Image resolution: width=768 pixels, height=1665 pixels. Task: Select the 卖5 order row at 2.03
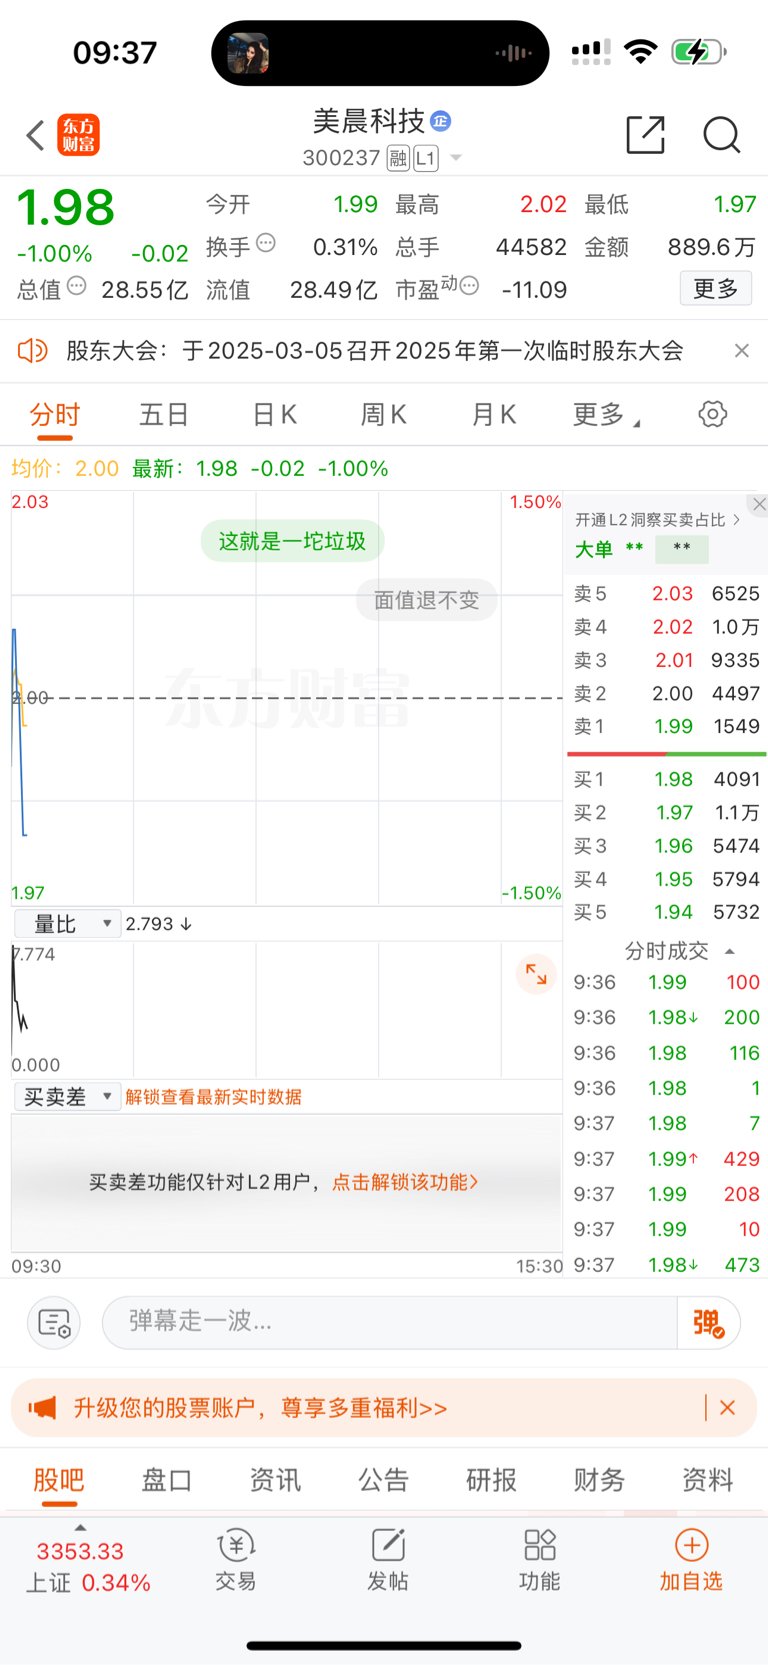tap(666, 593)
